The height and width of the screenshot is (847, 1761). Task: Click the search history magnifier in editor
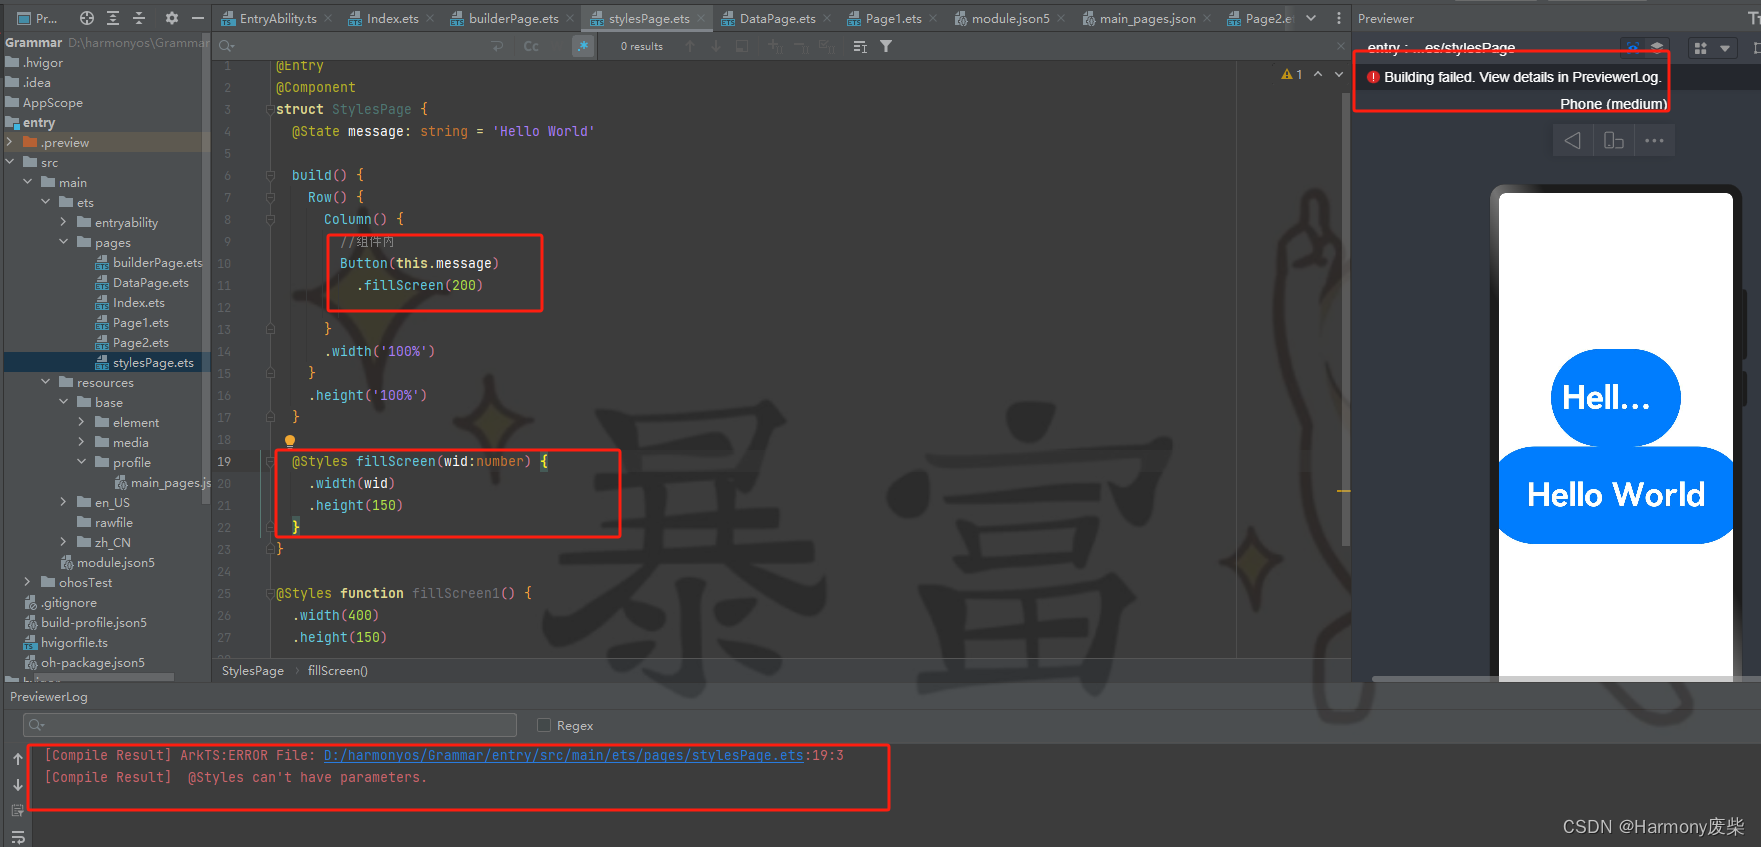point(227,46)
